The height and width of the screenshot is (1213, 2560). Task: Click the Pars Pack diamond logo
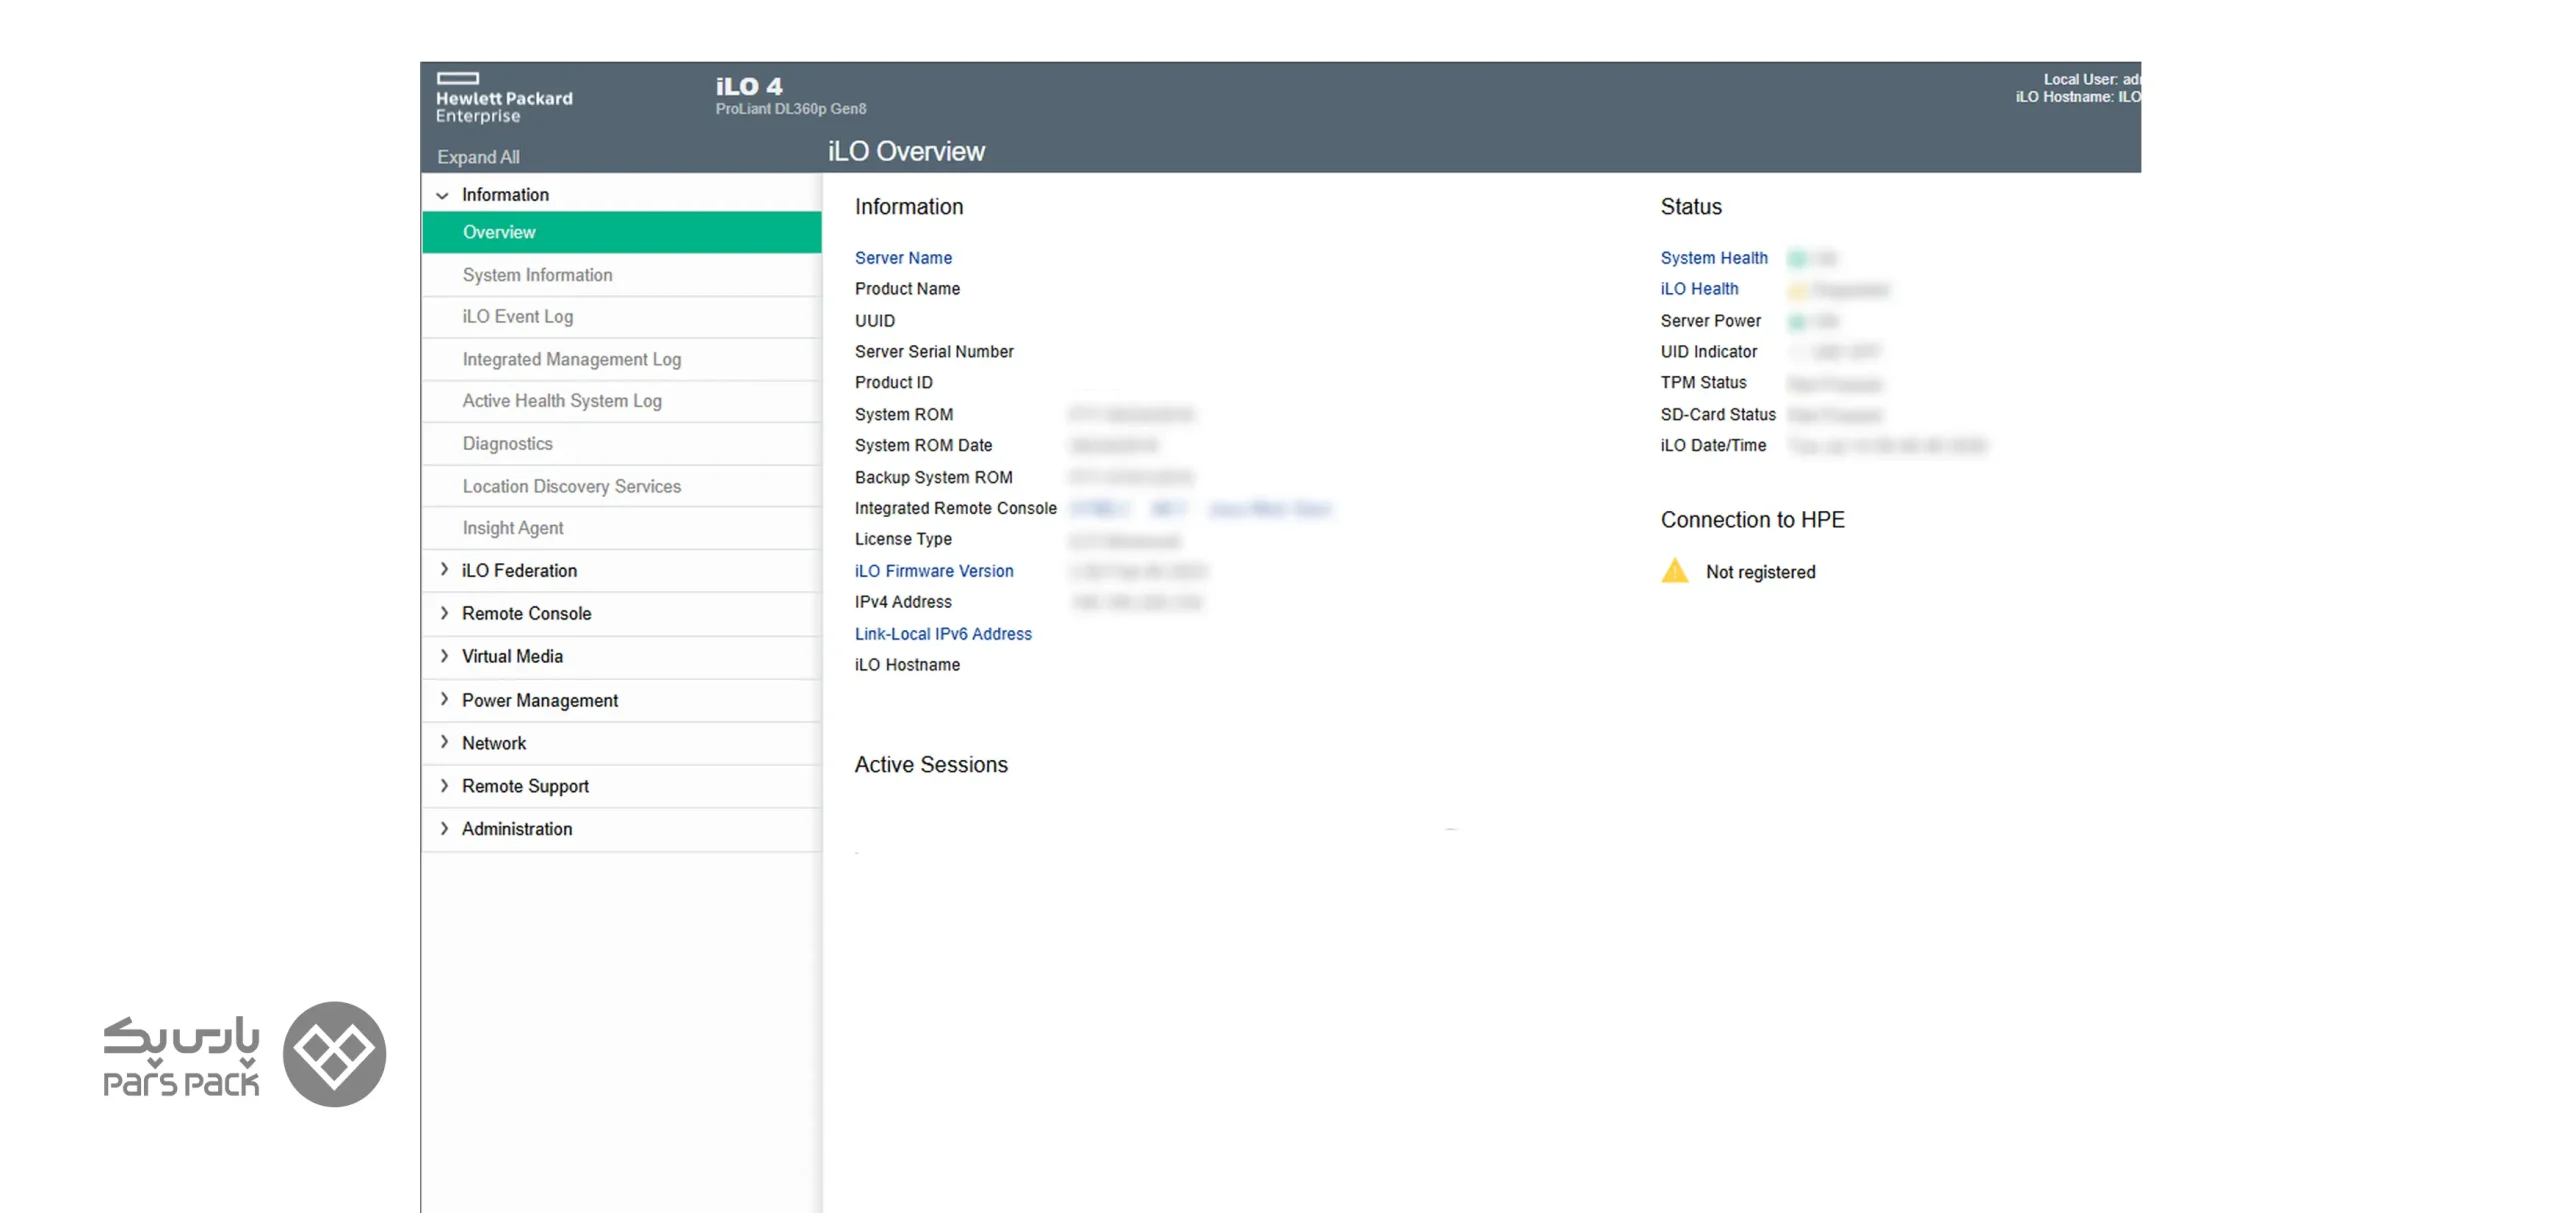point(333,1052)
